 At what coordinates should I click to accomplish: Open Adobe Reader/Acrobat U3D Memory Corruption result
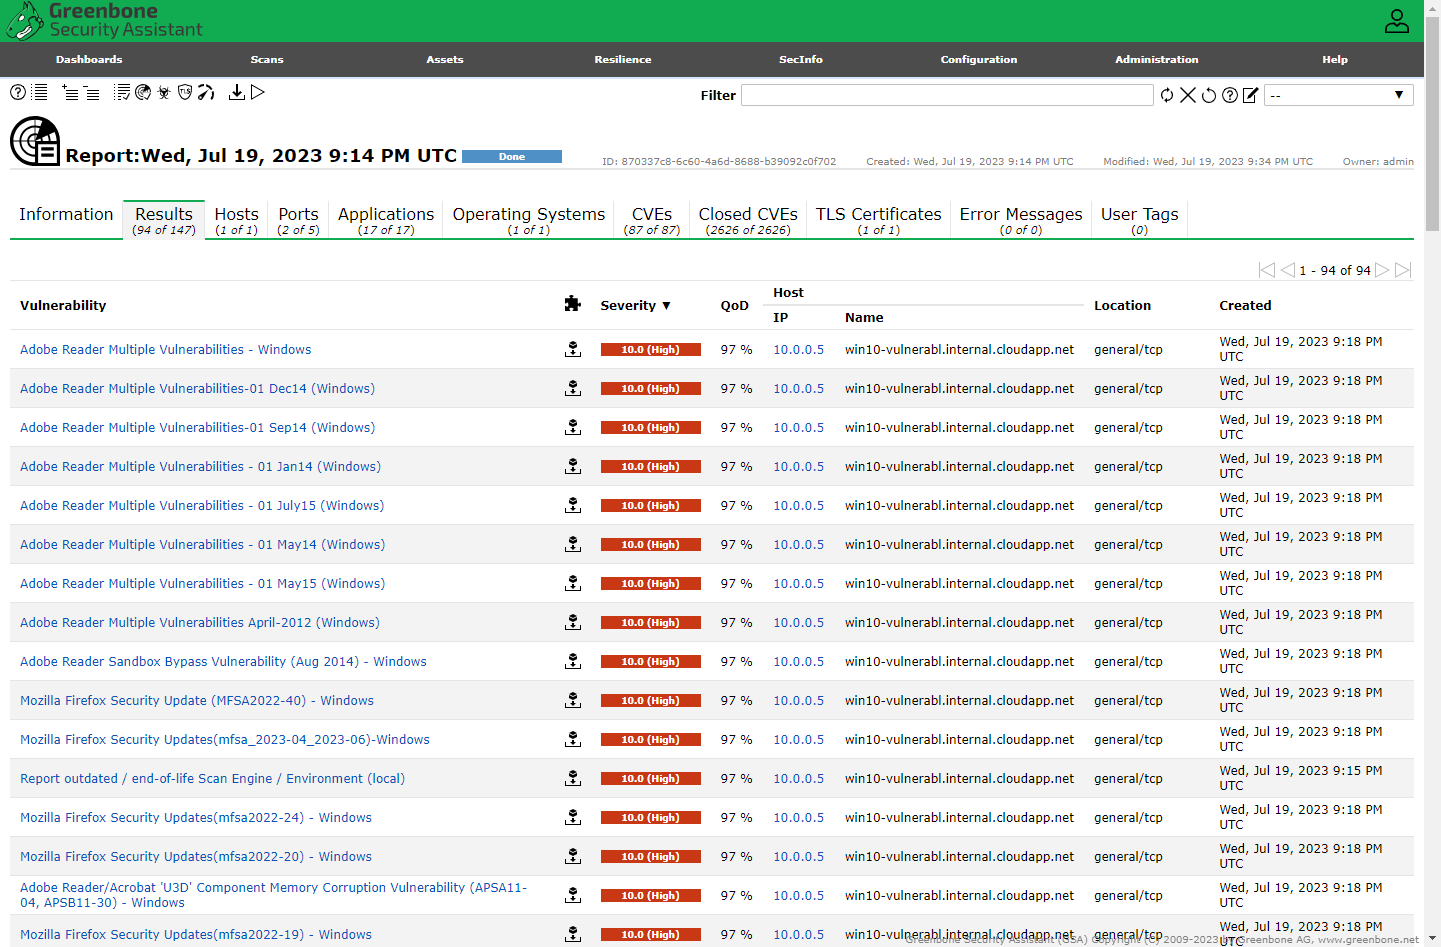coord(273,895)
